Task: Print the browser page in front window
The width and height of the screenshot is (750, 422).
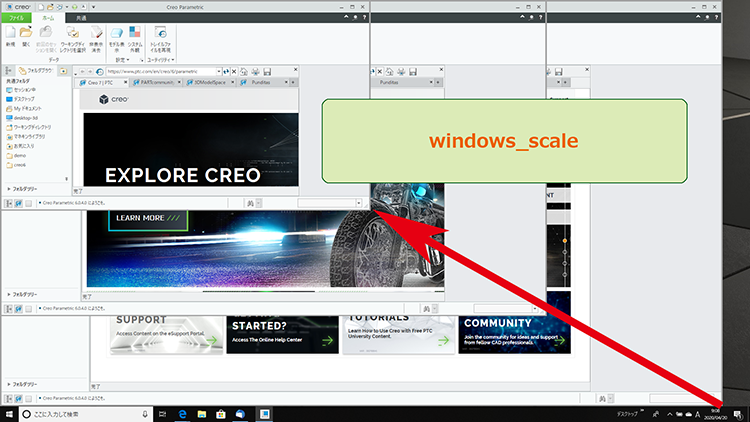Action: tap(255, 72)
